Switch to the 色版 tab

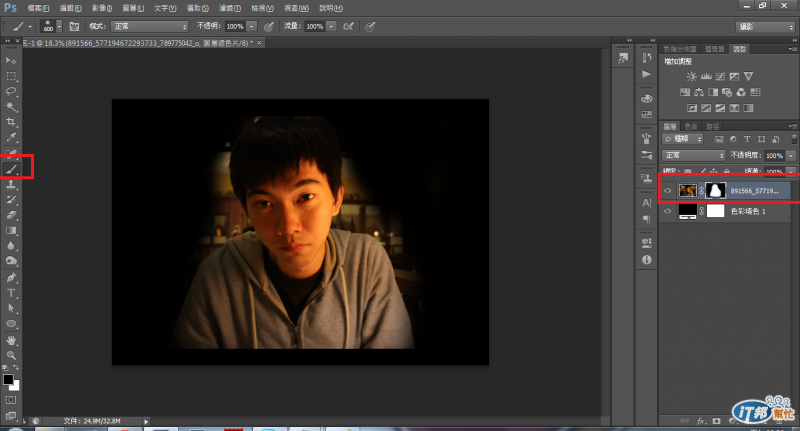[691, 126]
